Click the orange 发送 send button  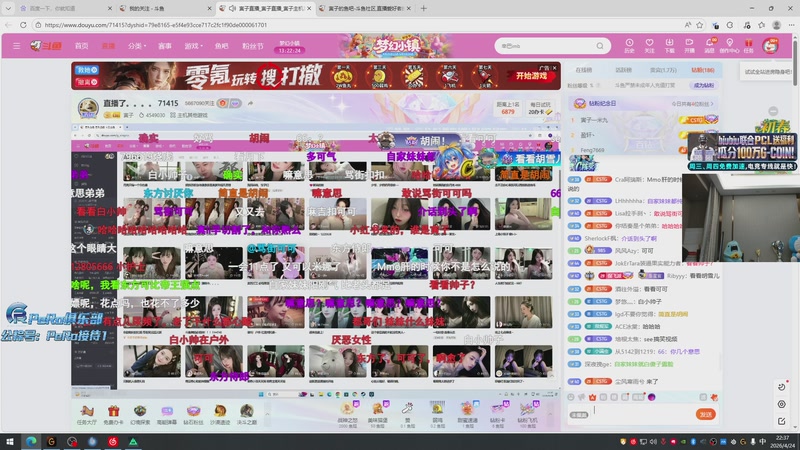point(706,414)
